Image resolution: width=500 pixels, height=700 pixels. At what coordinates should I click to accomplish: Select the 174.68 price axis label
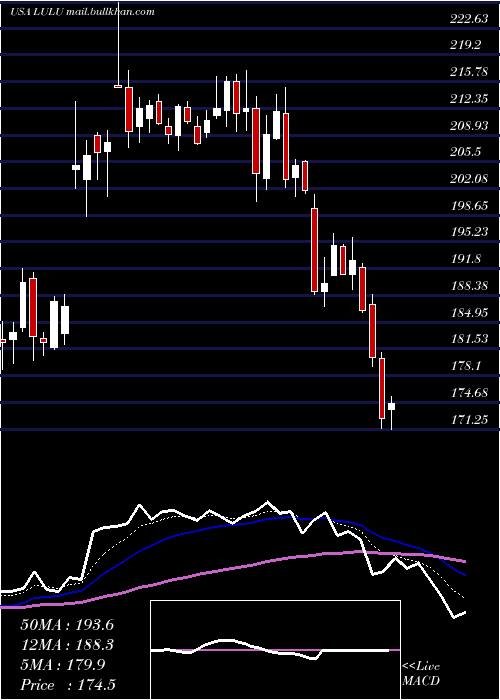point(469,393)
